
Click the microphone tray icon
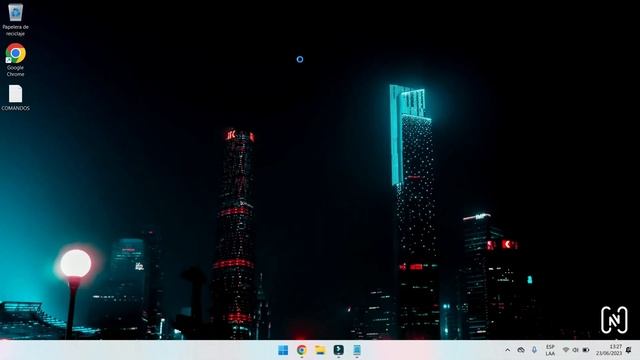coord(534,350)
